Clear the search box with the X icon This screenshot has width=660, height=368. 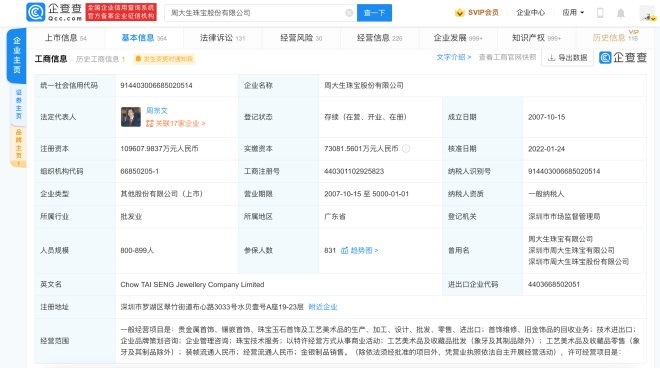tap(349, 13)
